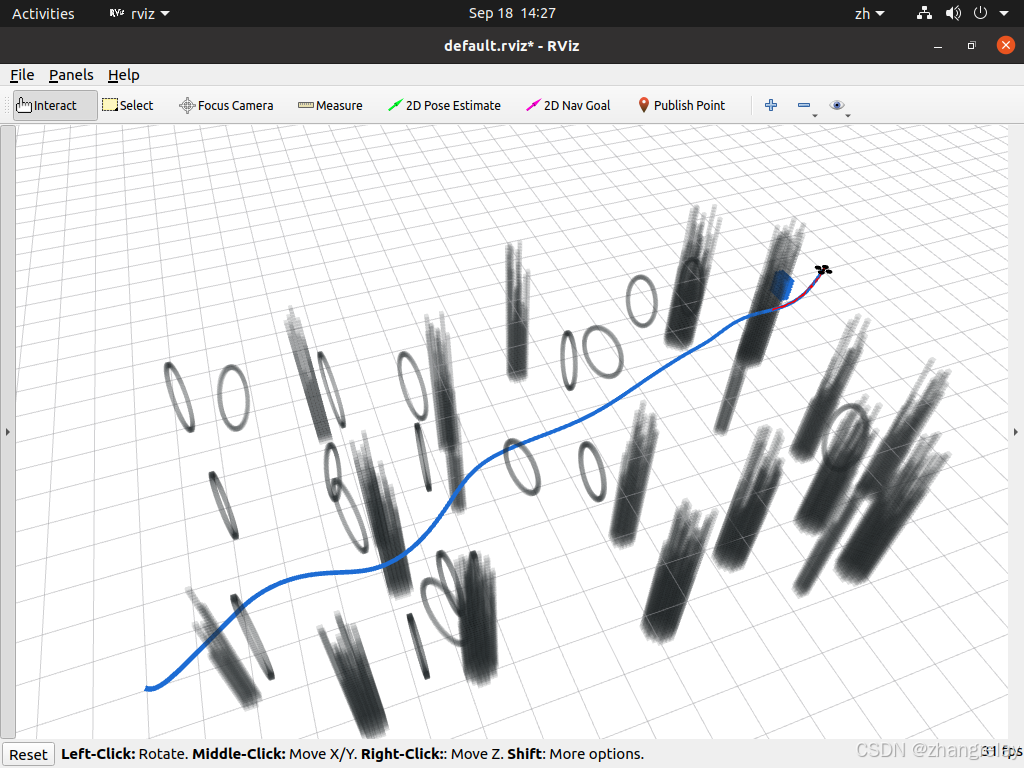Open the rviz application menu in top bar
This screenshot has height=768, width=1024.
tap(139, 14)
